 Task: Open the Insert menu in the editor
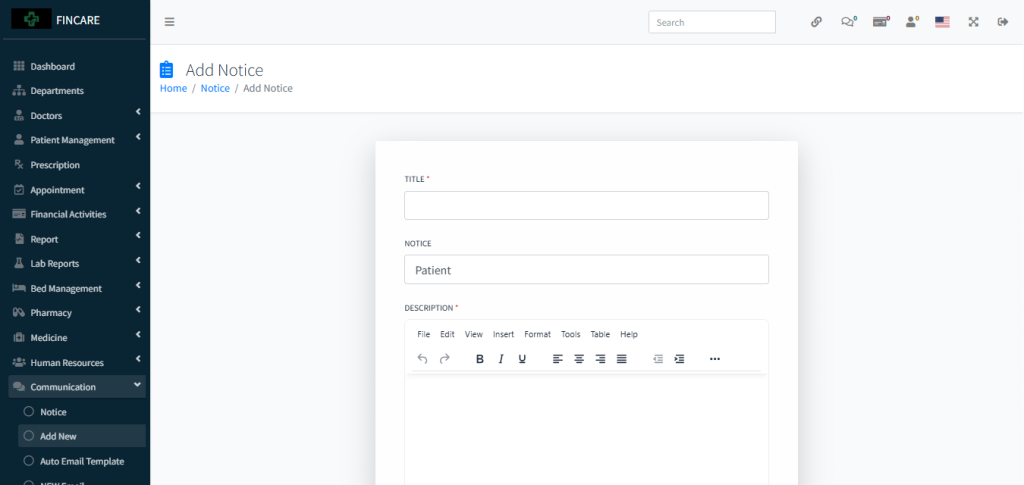point(503,334)
